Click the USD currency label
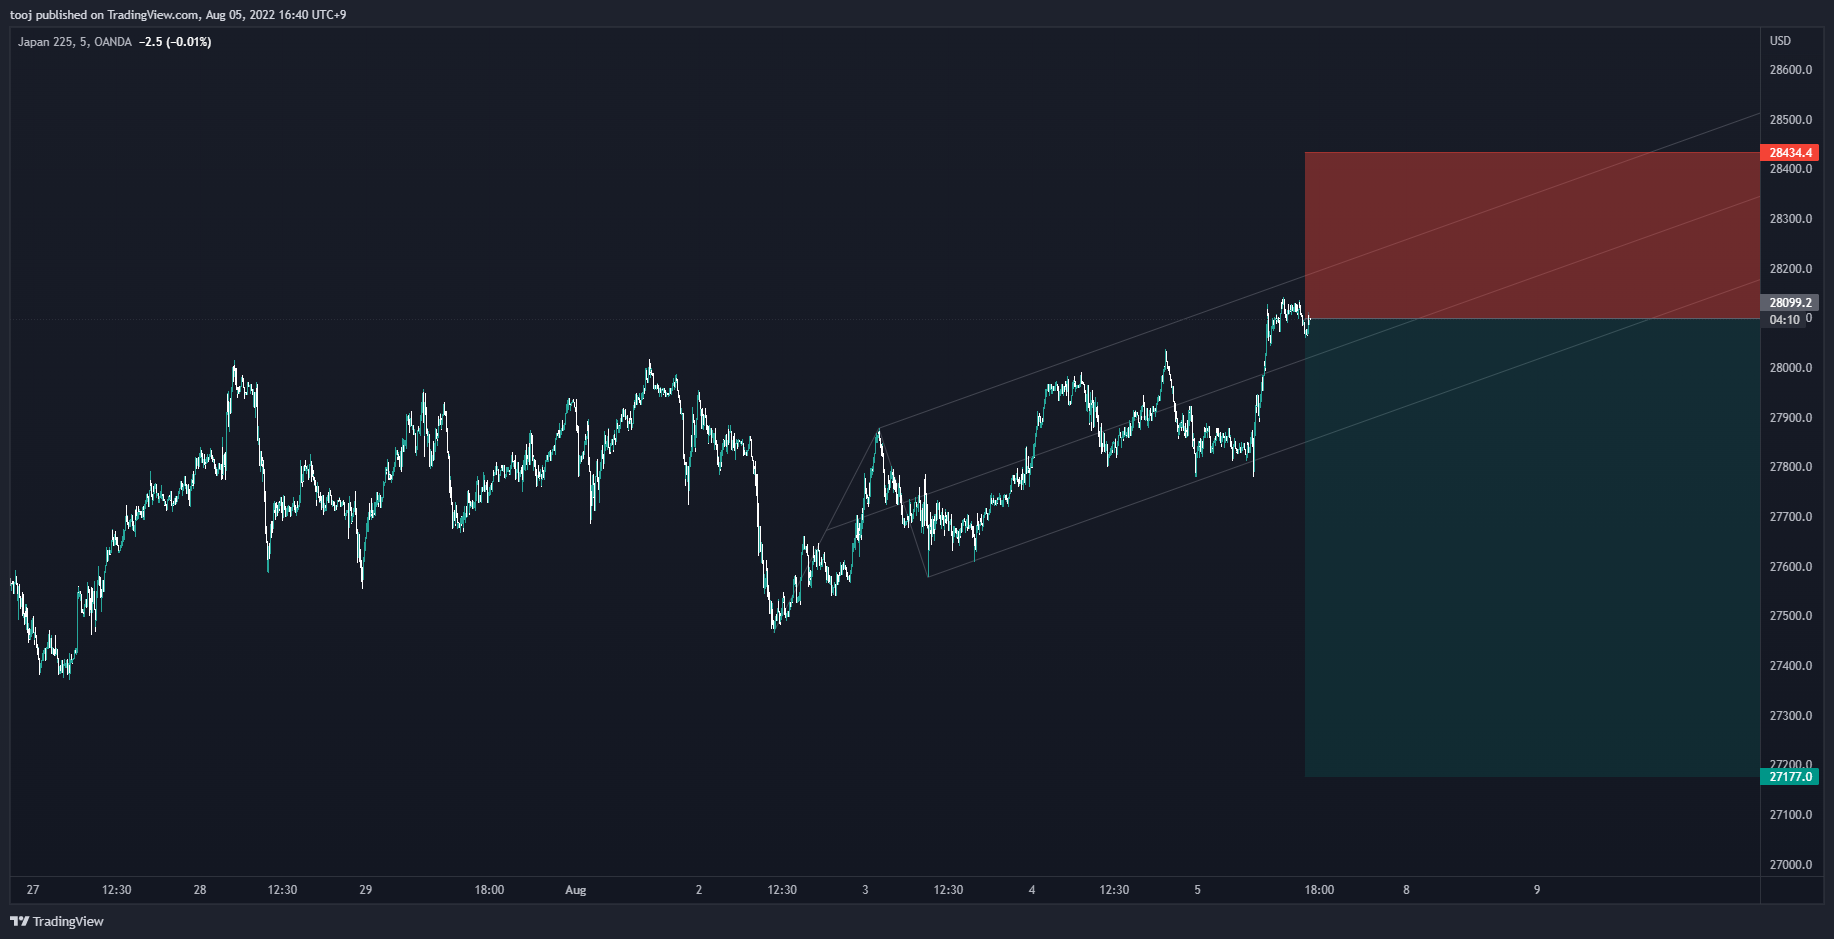The height and width of the screenshot is (939, 1834). (1780, 41)
